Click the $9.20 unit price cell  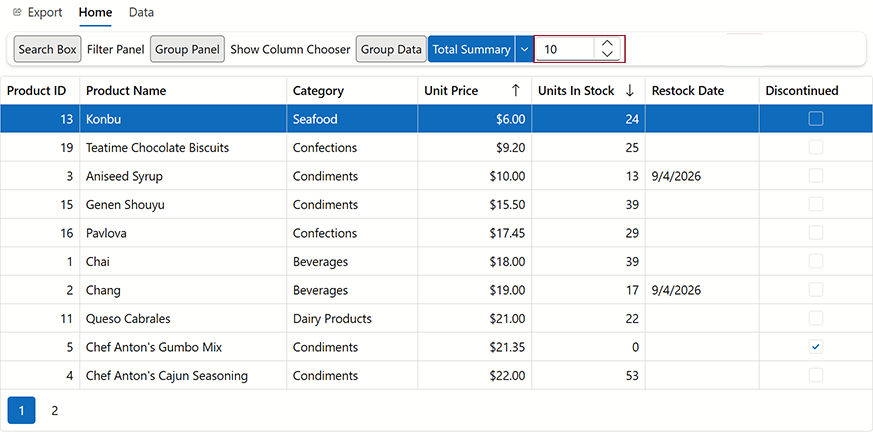pyautogui.click(x=475, y=147)
